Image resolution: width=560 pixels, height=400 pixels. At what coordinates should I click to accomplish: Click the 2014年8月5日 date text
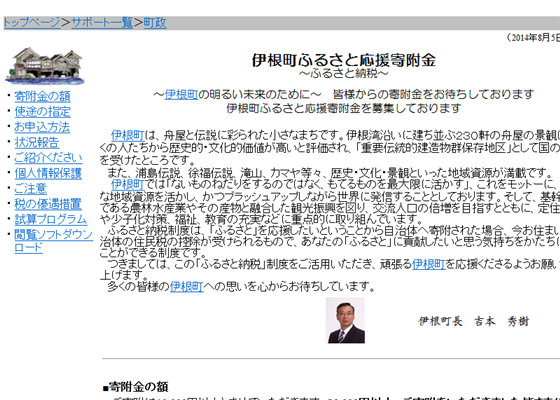[534, 38]
